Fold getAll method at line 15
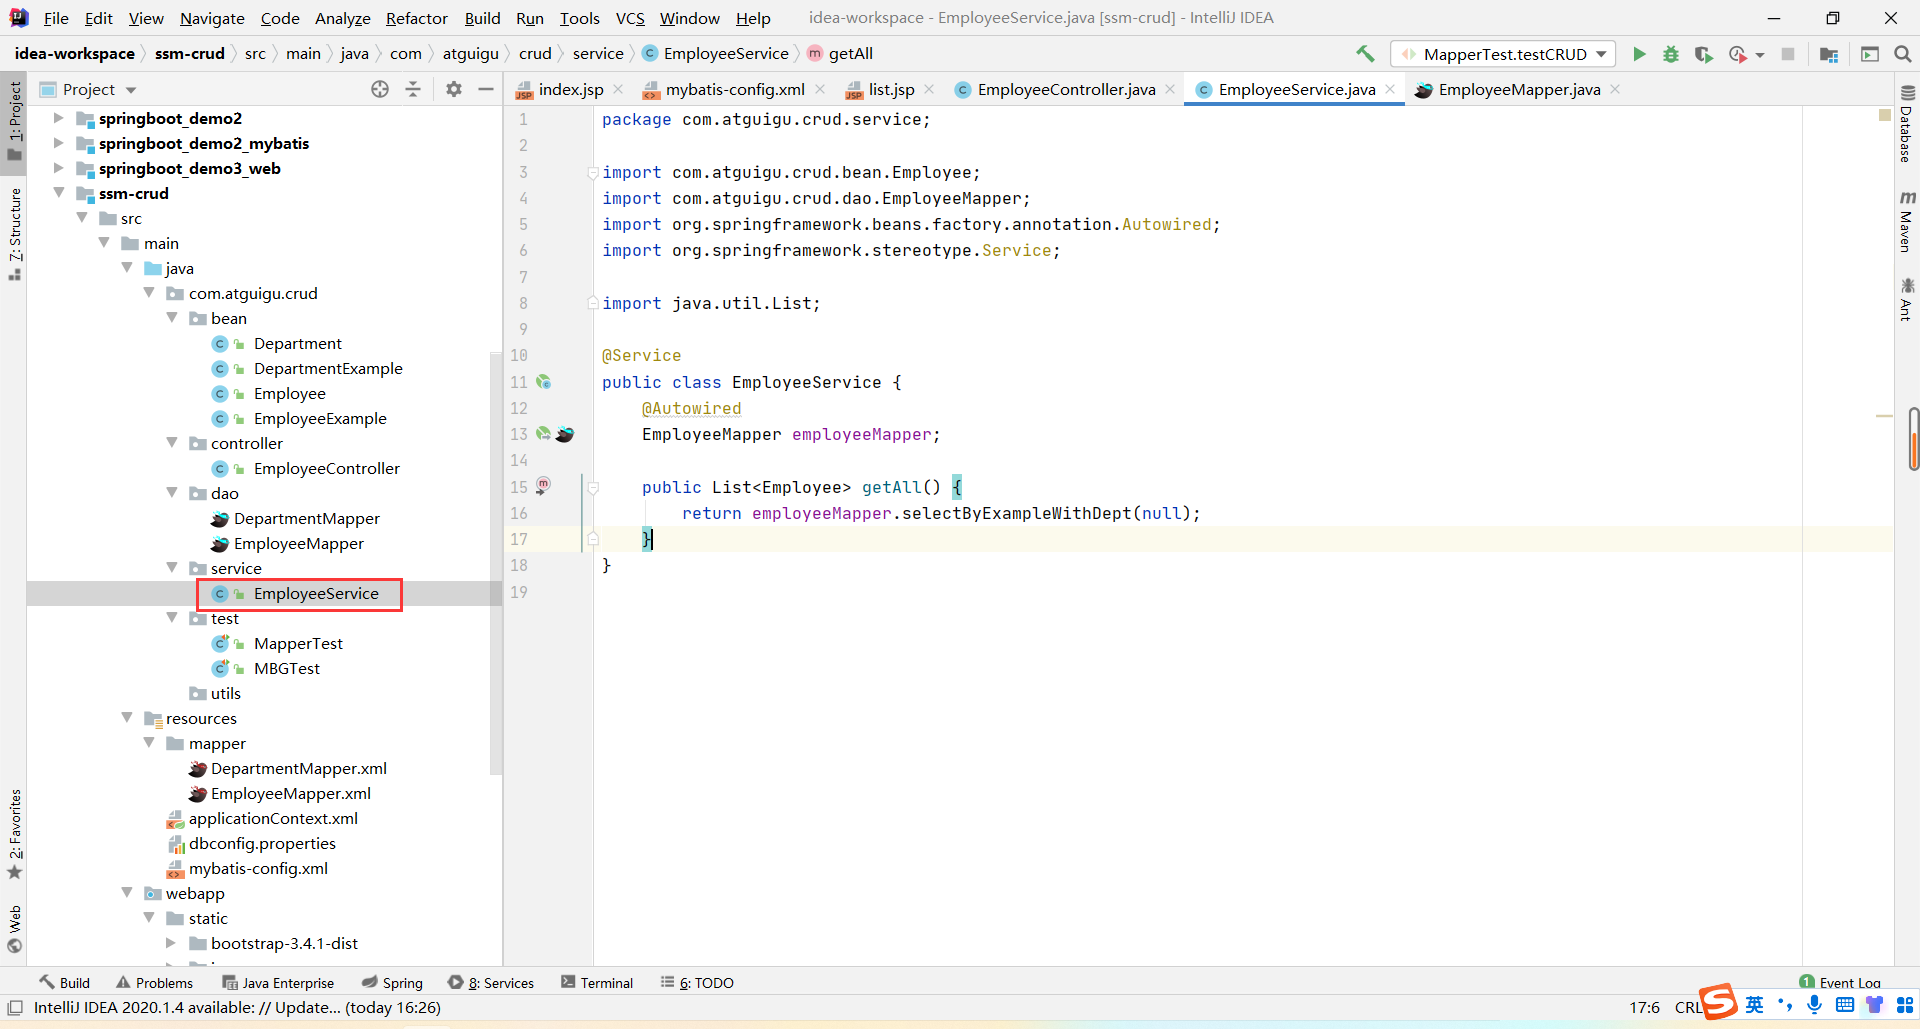This screenshot has height=1029, width=1920. coord(593,488)
